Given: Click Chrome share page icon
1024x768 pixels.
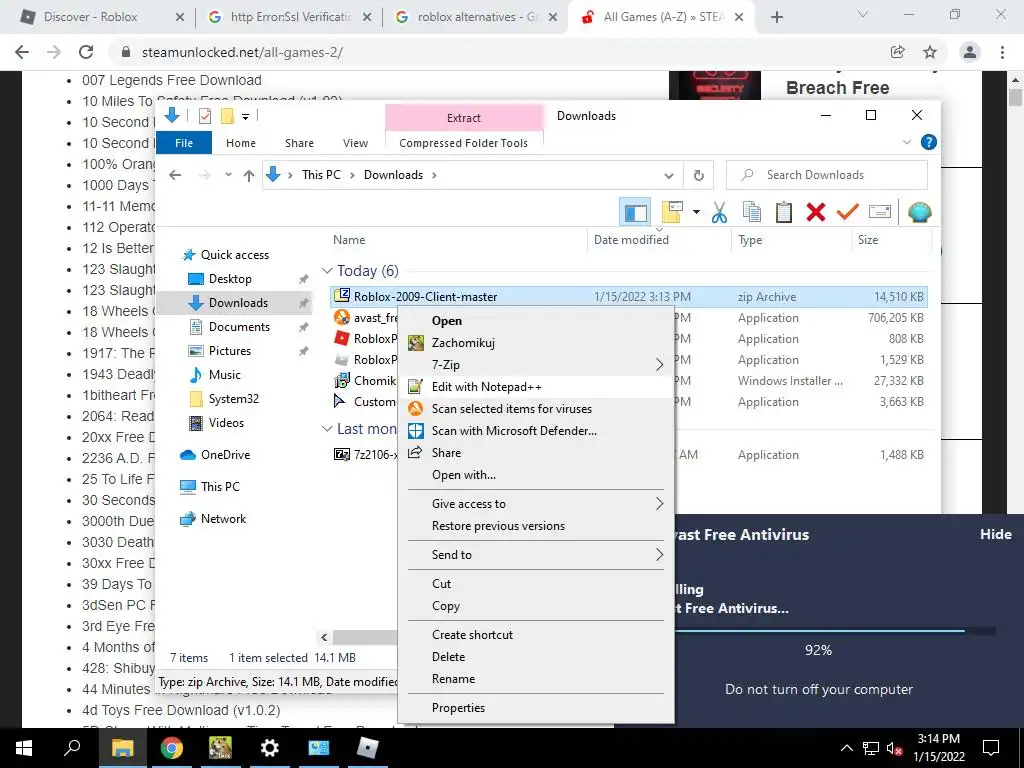Looking at the screenshot, I should (x=897, y=52).
